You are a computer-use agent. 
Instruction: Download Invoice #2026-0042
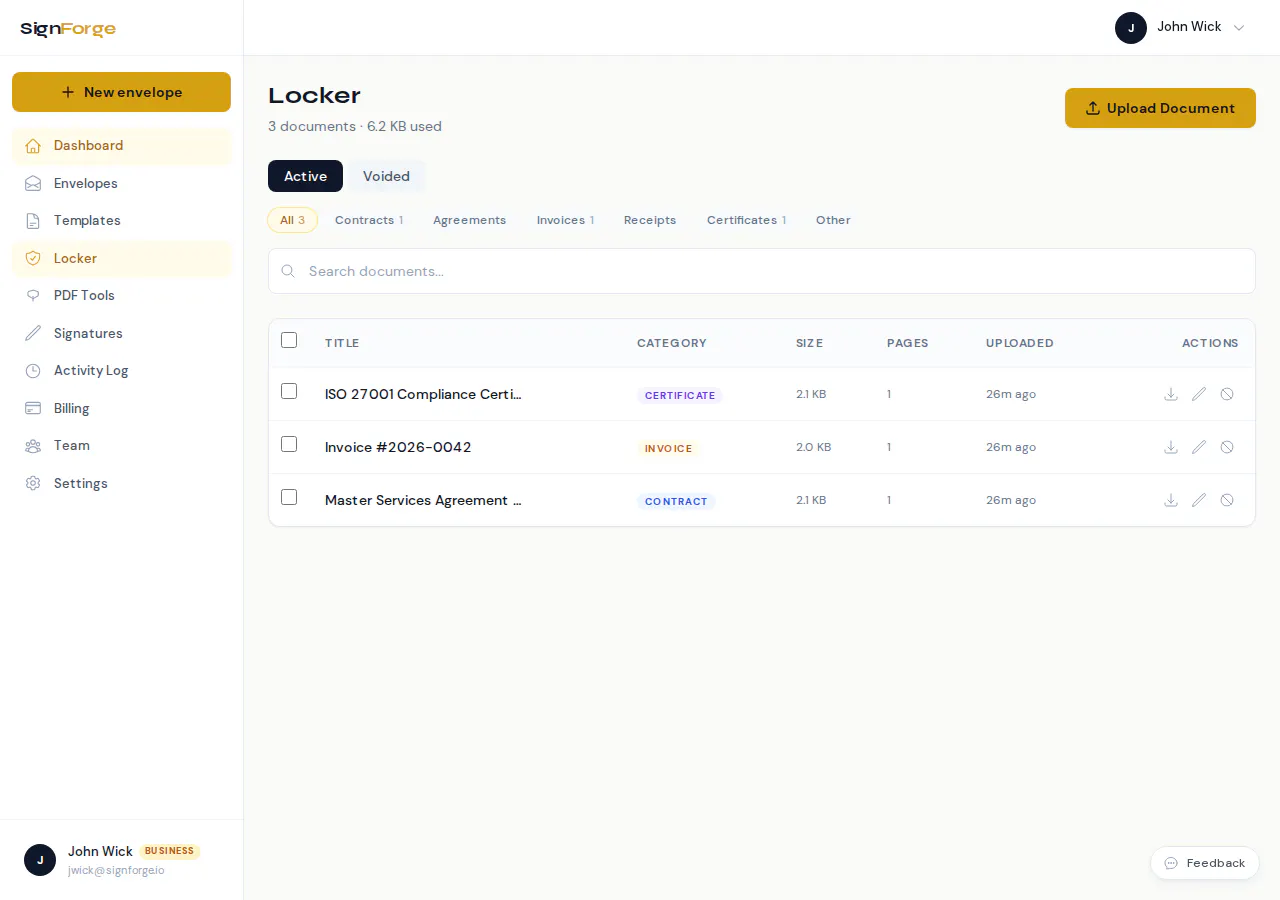point(1171,447)
